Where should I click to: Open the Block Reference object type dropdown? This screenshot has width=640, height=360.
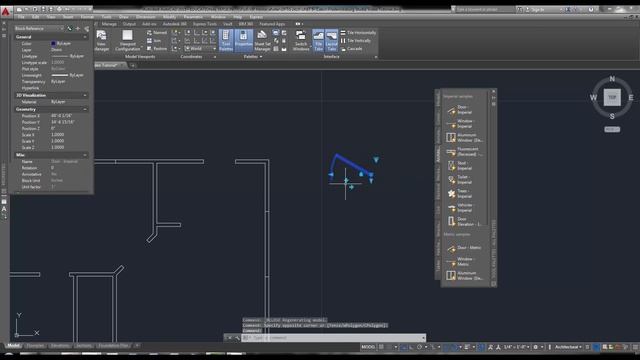39,29
